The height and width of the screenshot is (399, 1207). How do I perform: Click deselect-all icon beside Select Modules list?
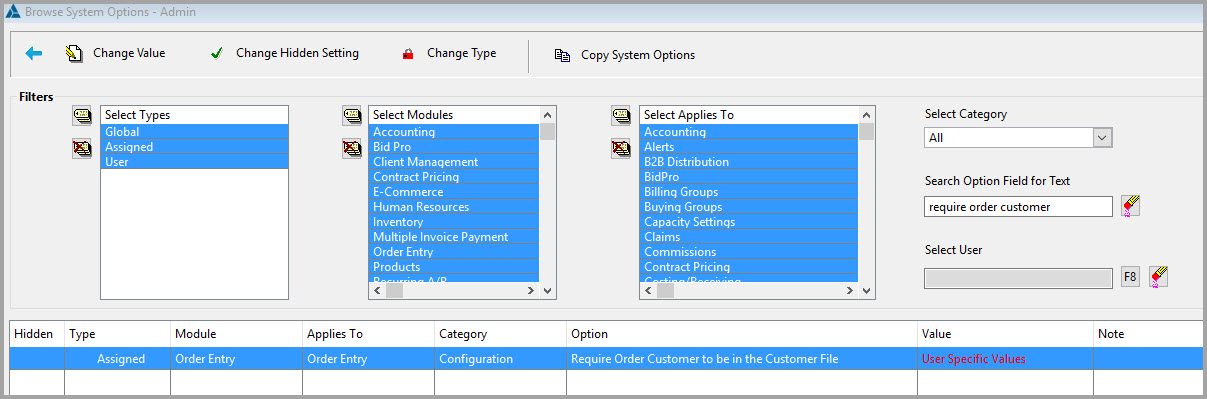(352, 149)
